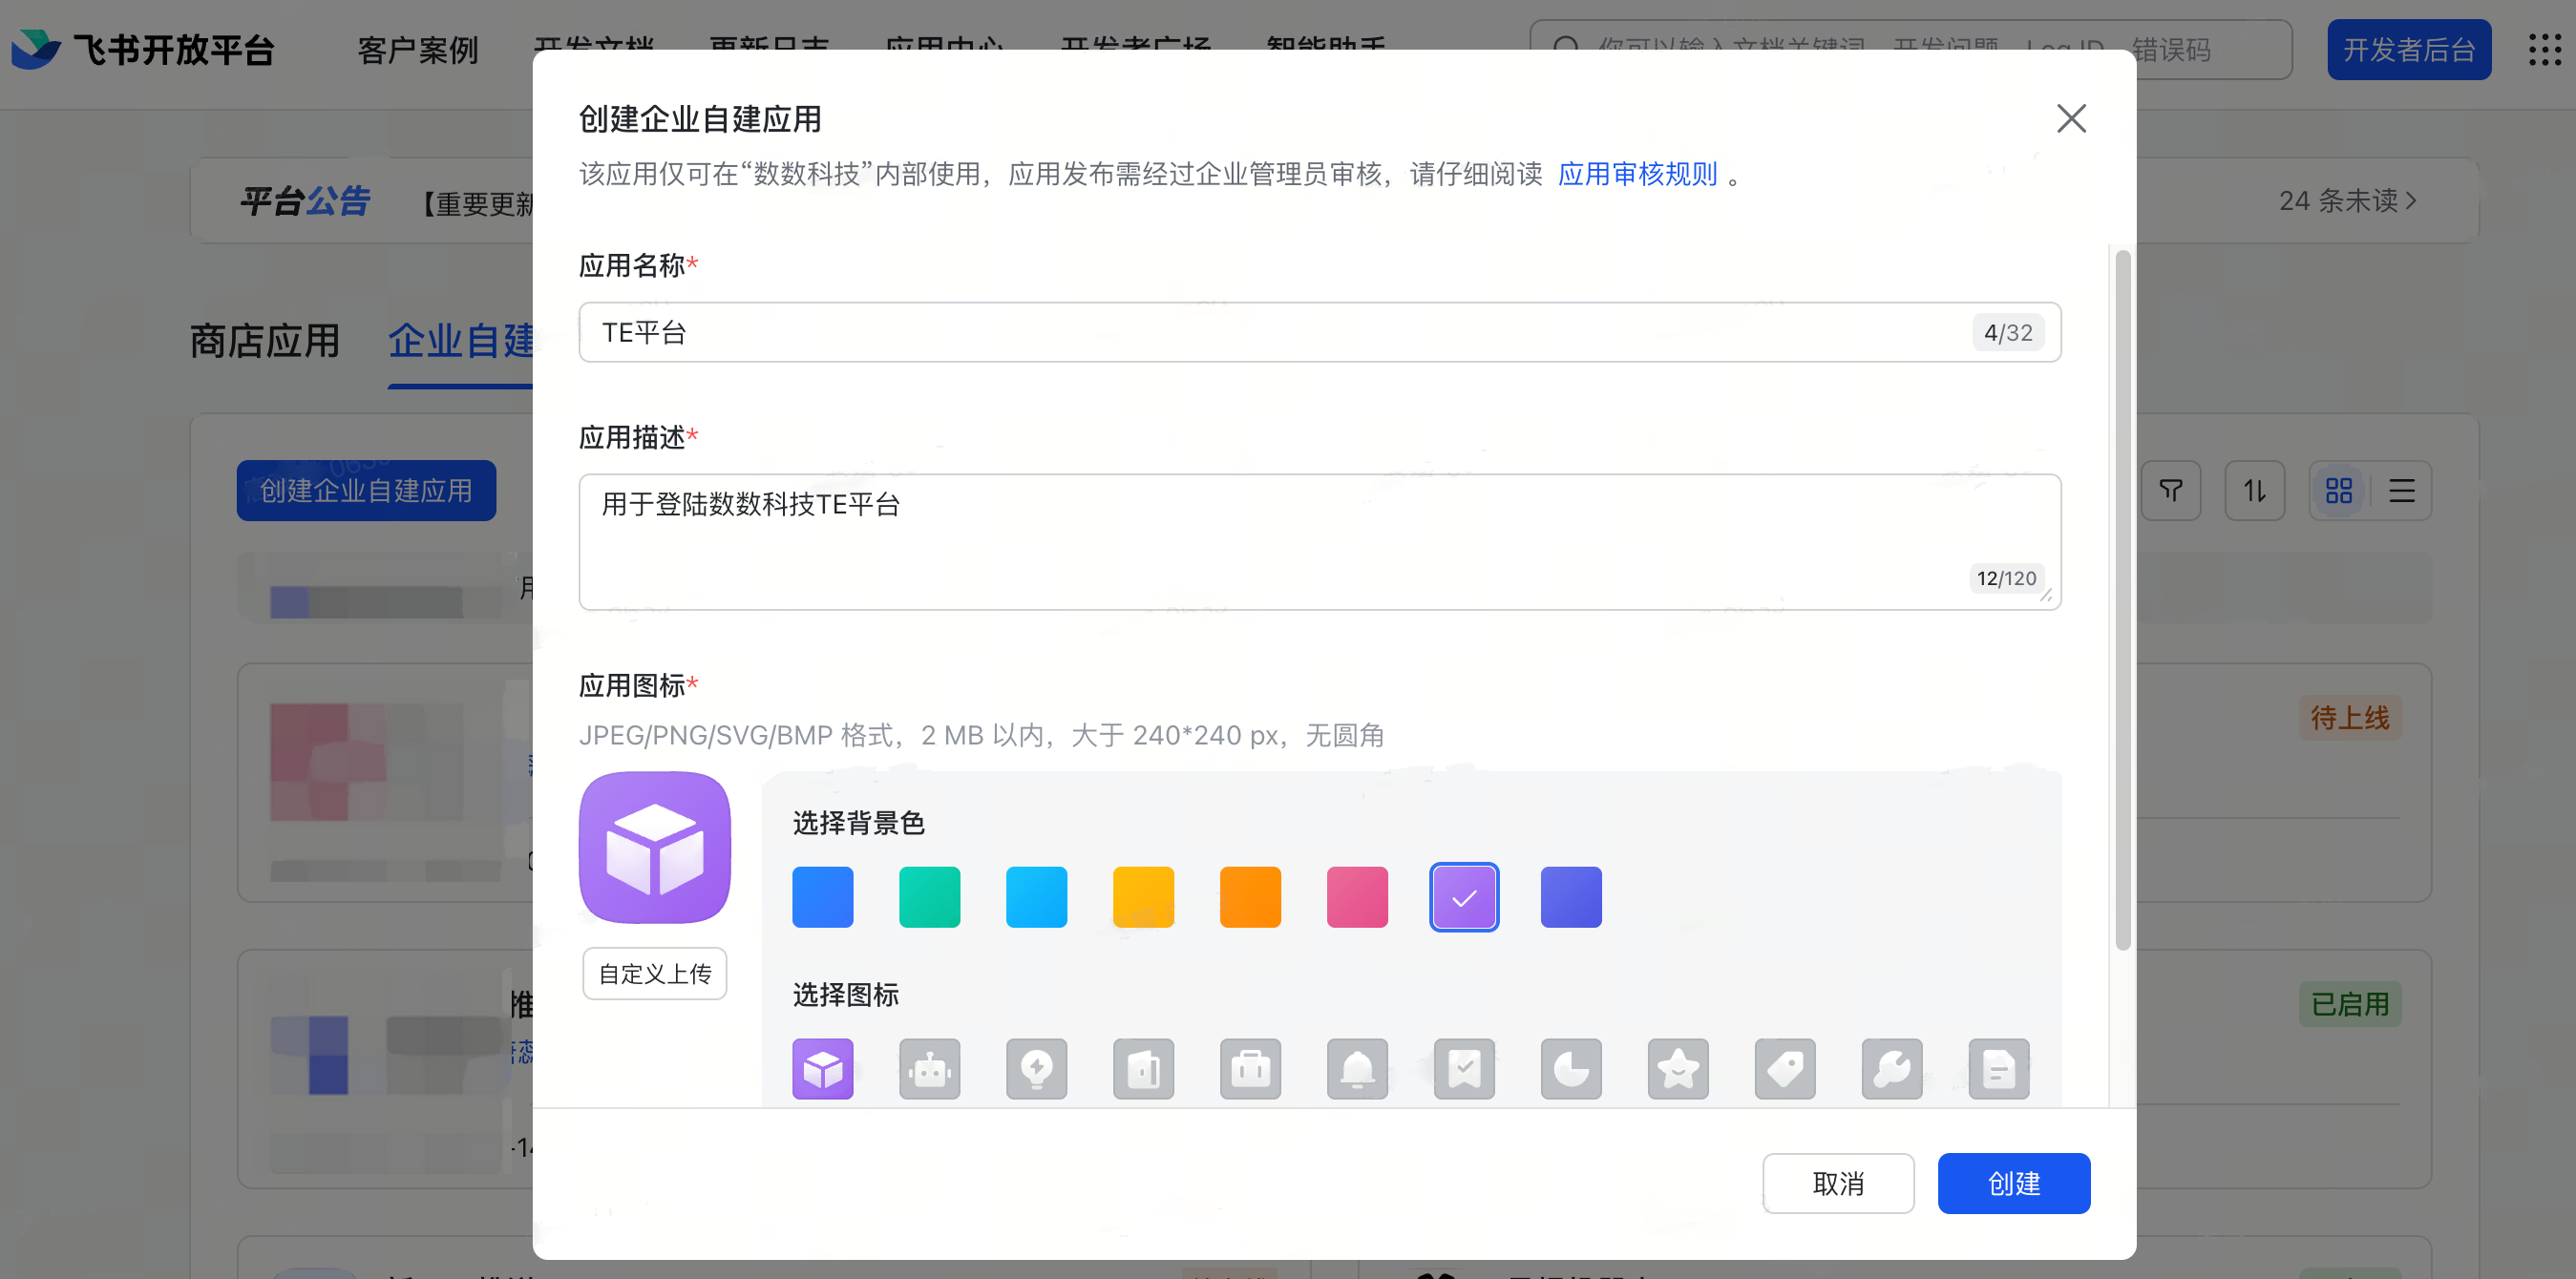Open the apps grid menu icon

(x=2545, y=49)
